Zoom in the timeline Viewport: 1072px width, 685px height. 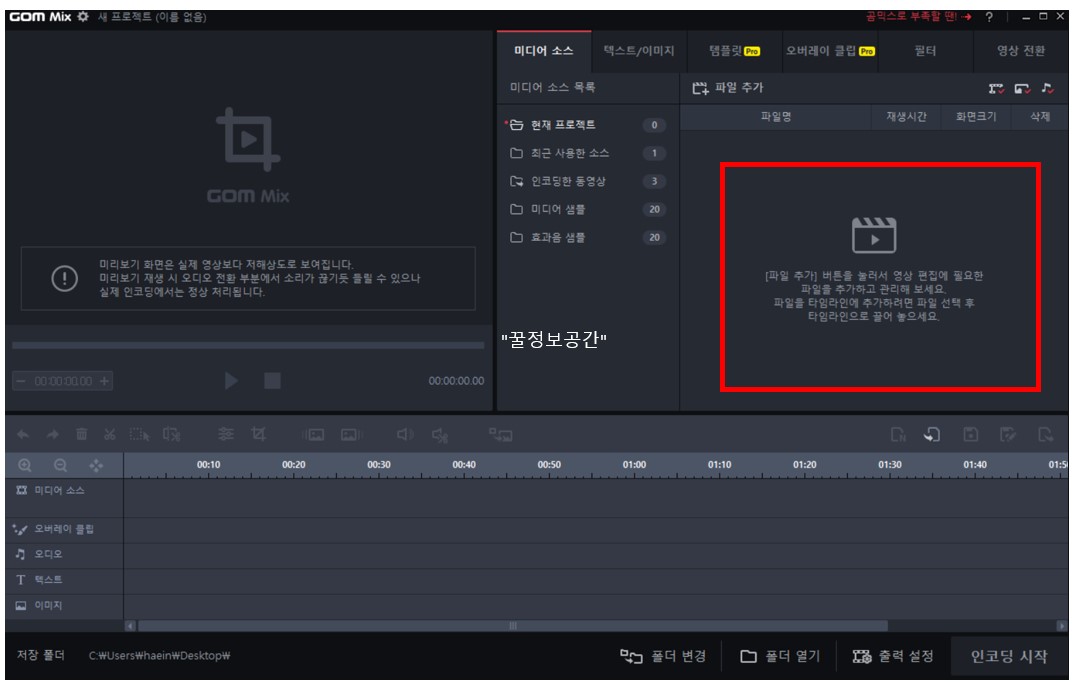pos(25,466)
